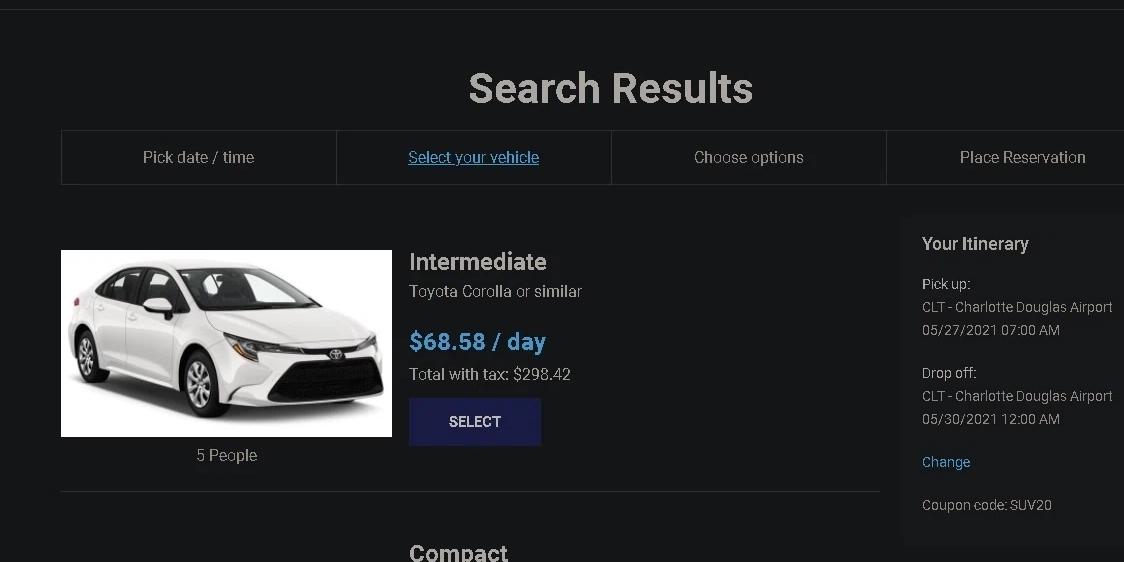Click the pick-up date 05/27/2021 07:00 AM

[x=991, y=330]
